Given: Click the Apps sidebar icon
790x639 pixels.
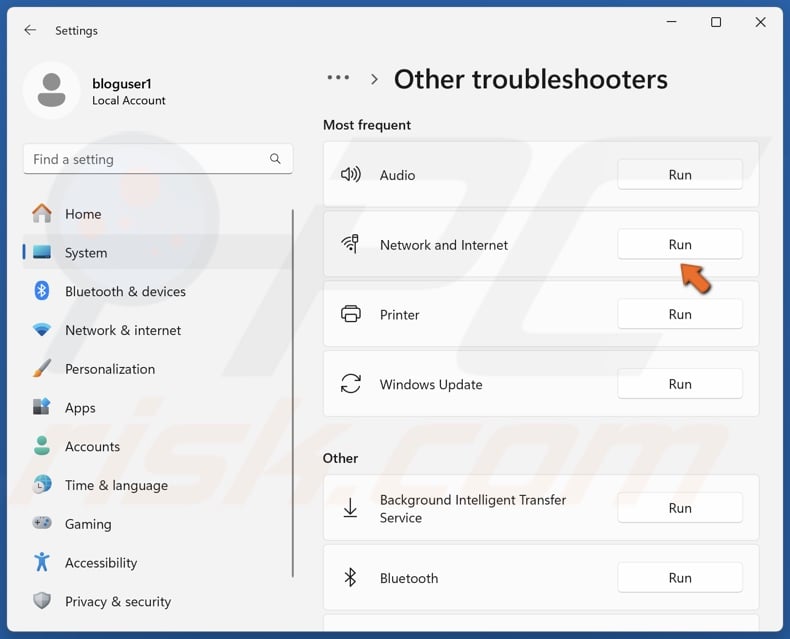Looking at the screenshot, I should pos(42,406).
